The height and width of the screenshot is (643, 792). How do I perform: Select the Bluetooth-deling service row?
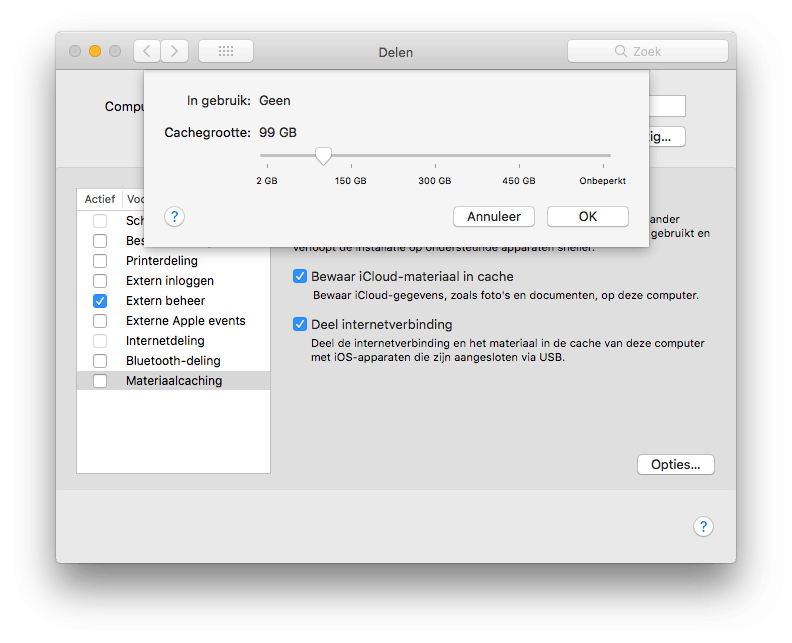point(173,361)
